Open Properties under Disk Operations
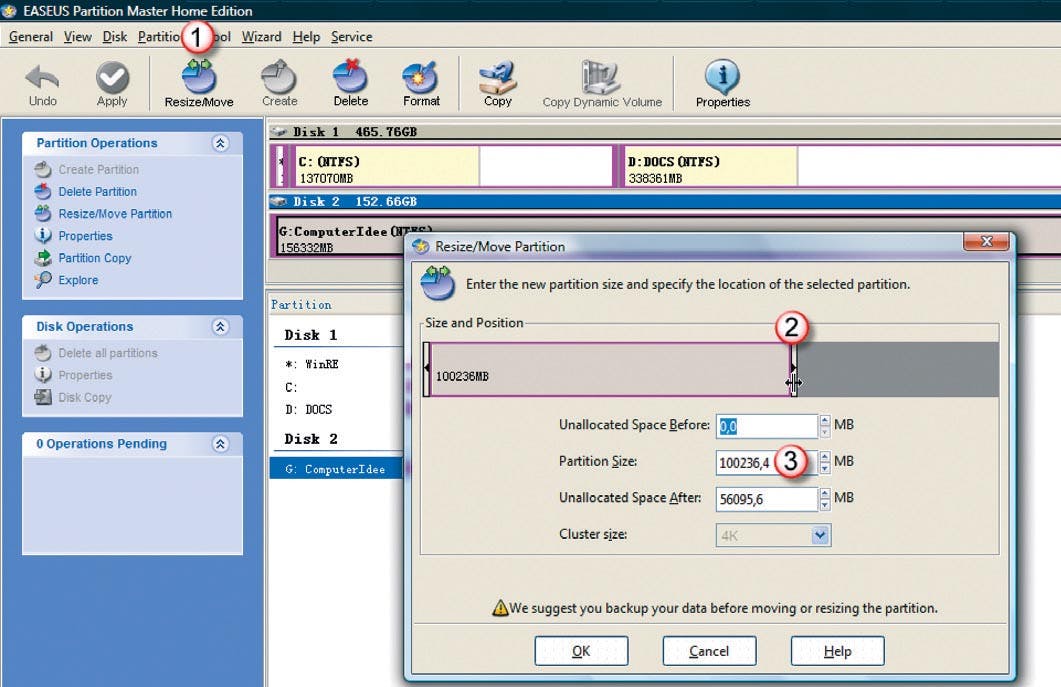The width and height of the screenshot is (1061, 687). point(85,375)
